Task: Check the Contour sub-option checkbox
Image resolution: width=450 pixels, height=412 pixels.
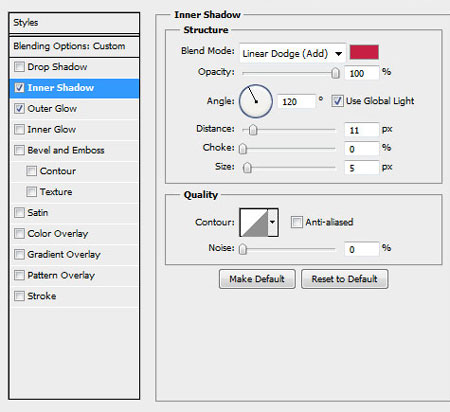Action: (x=31, y=171)
